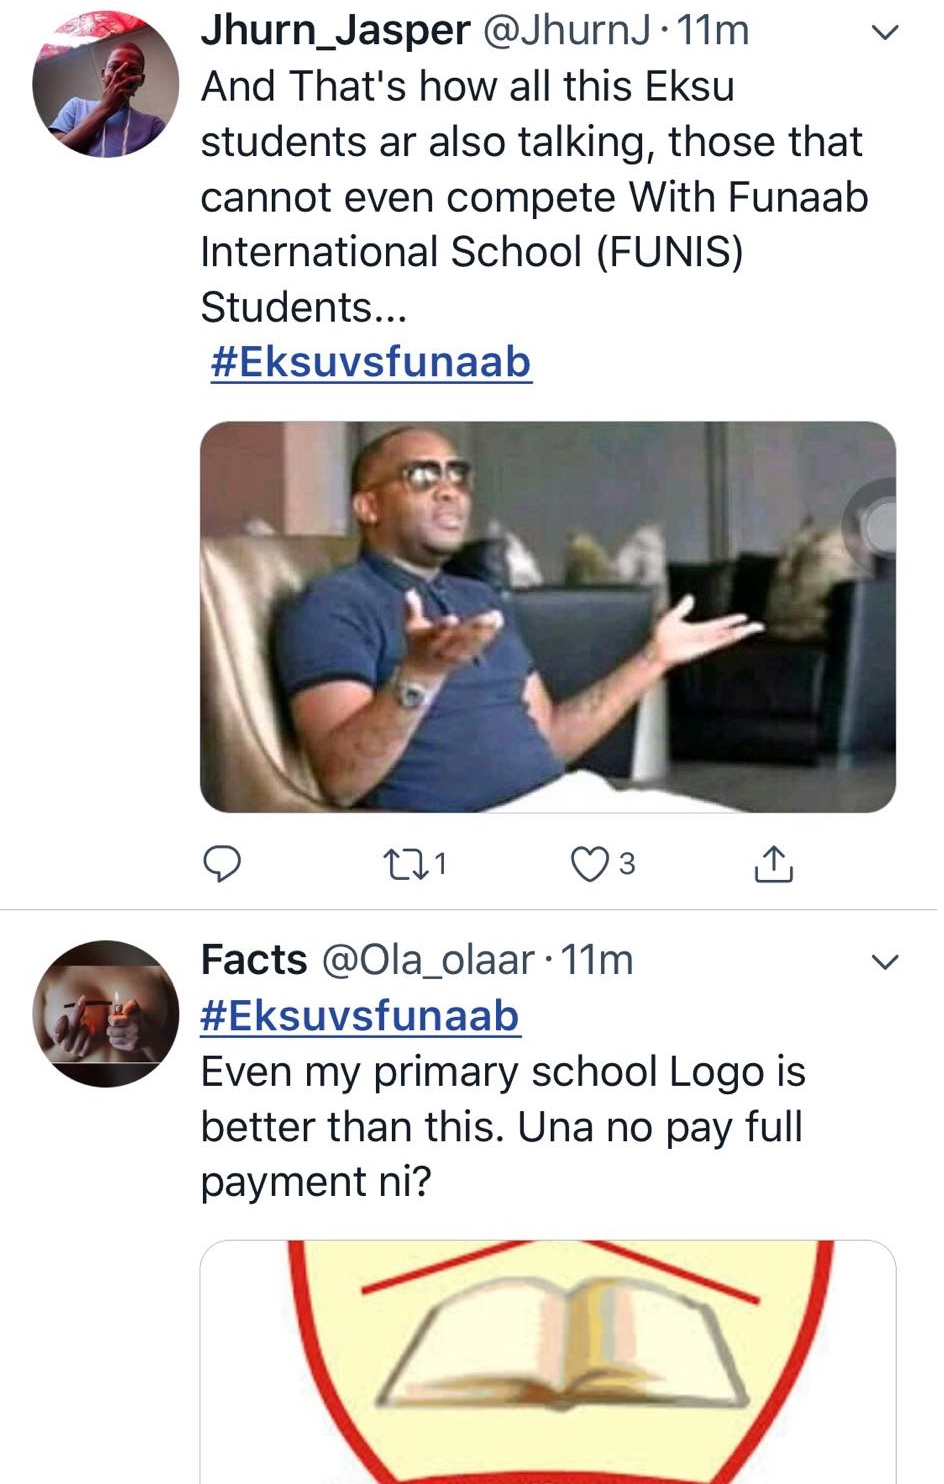Open Jhurn_Jasper's profile picture
The height and width of the screenshot is (1484, 944).
(x=106, y=84)
